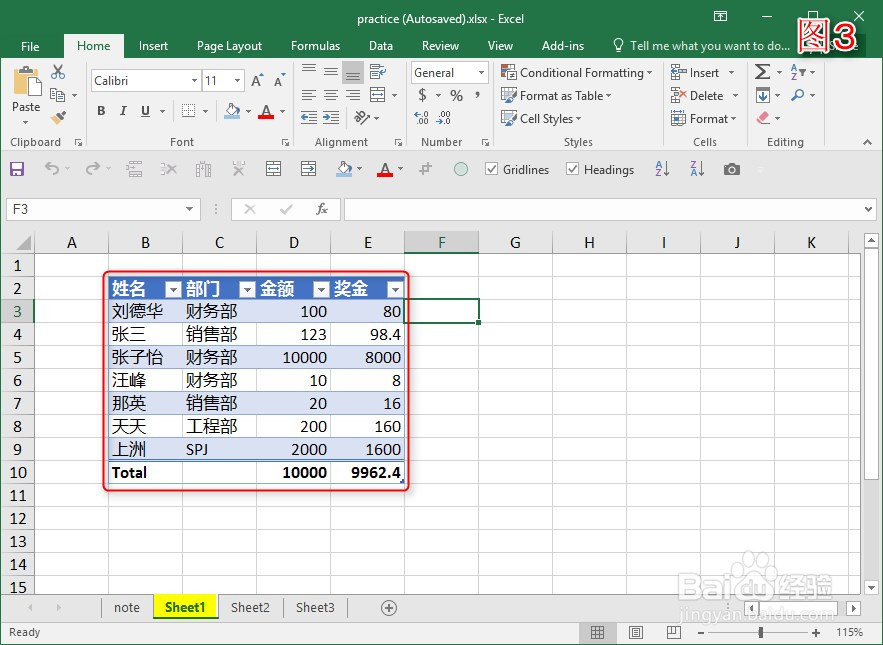Toggle bold formatting
This screenshot has width=883, height=645.
pyautogui.click(x=99, y=109)
